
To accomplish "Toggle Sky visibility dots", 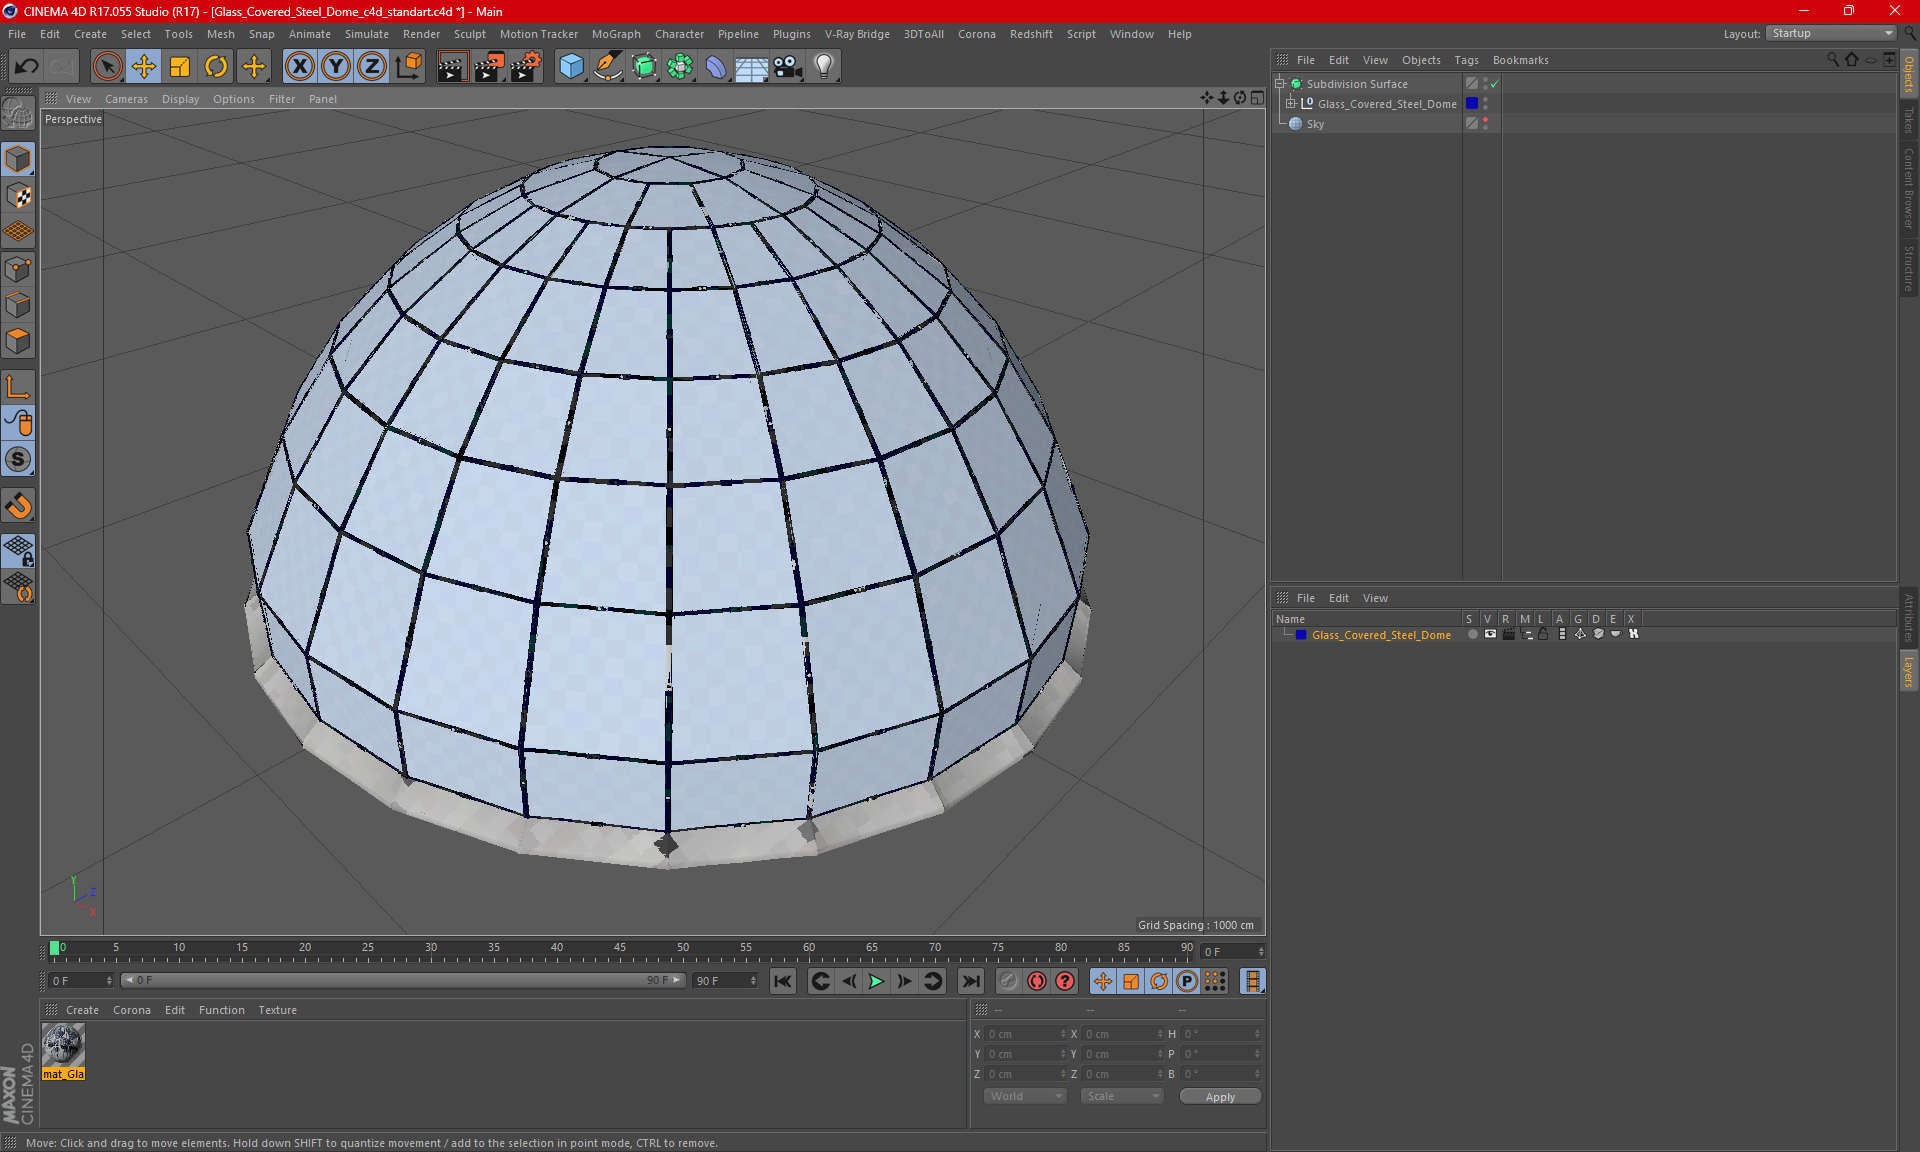I will point(1486,124).
